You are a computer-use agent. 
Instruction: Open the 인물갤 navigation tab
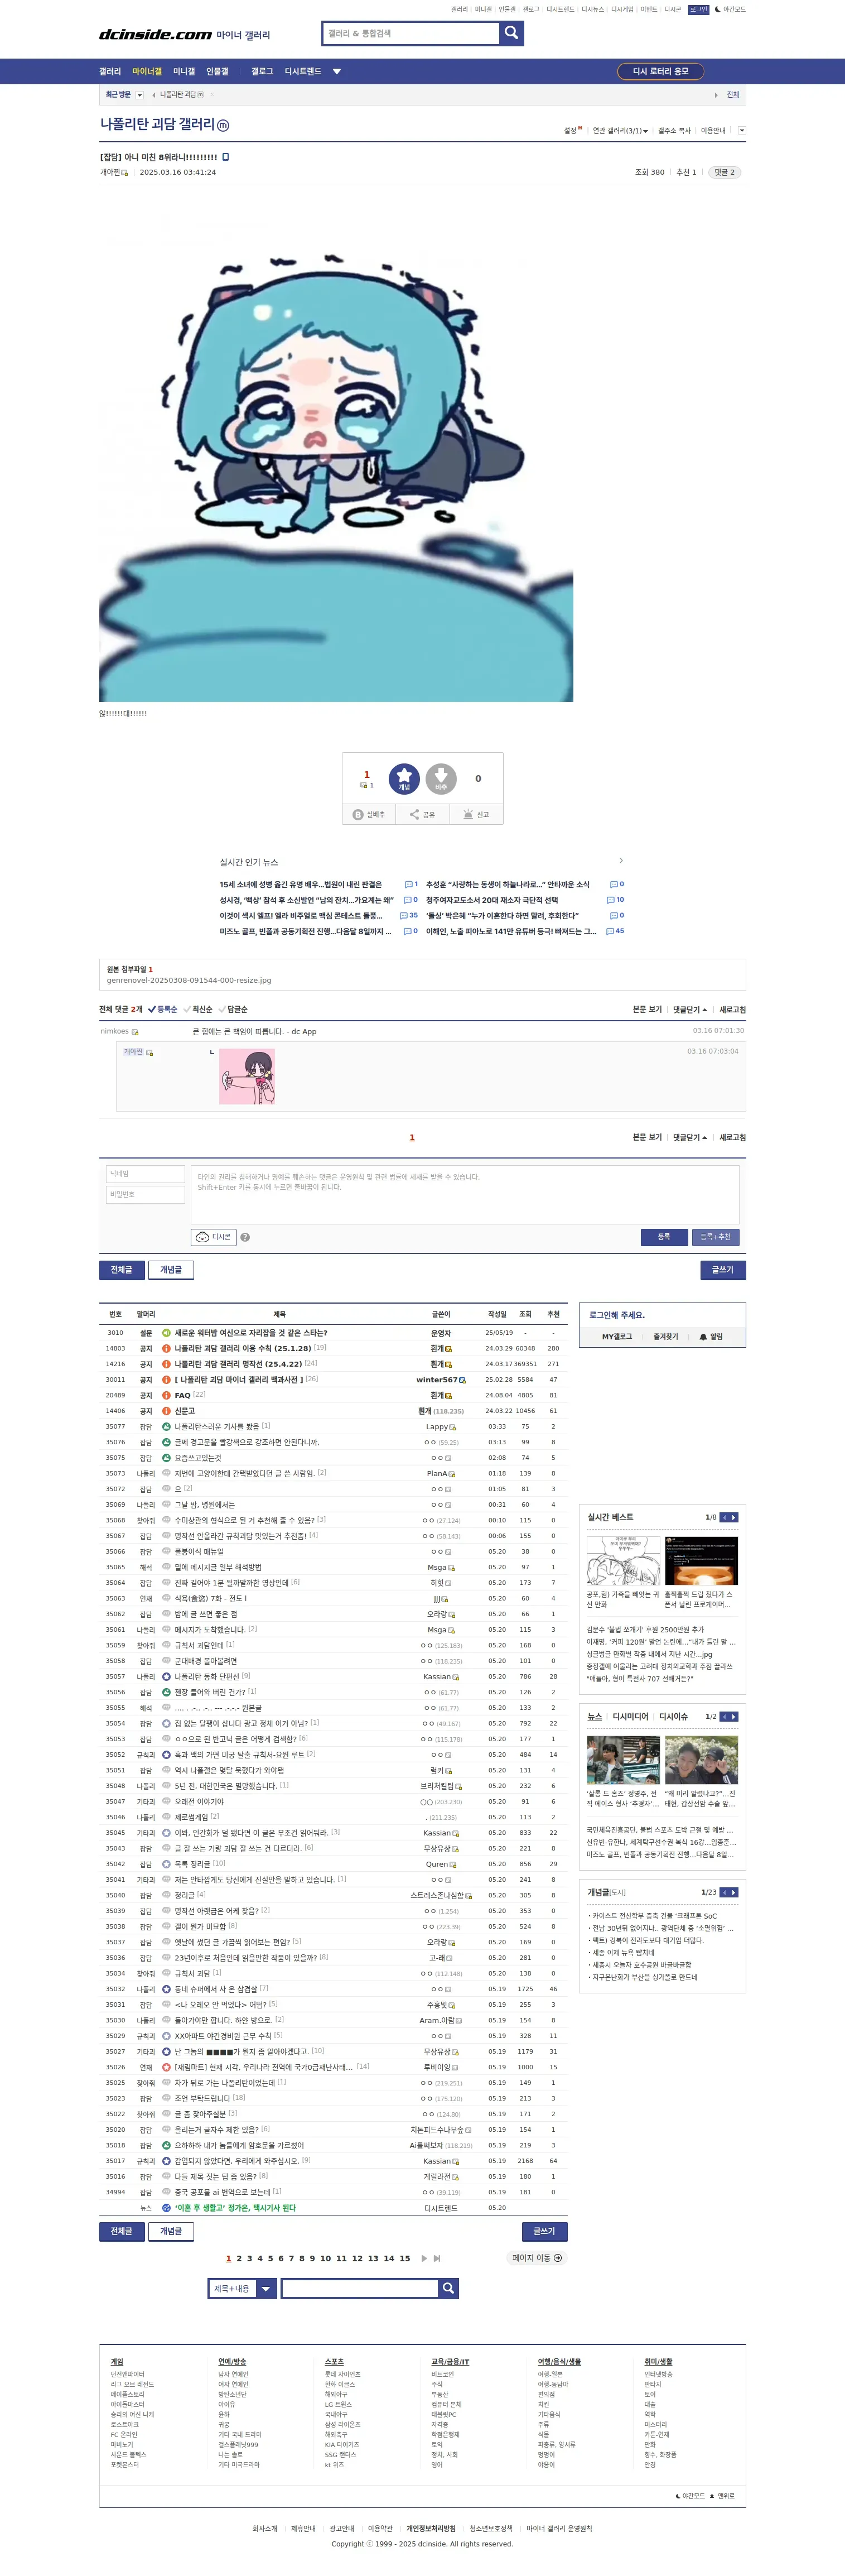[217, 72]
